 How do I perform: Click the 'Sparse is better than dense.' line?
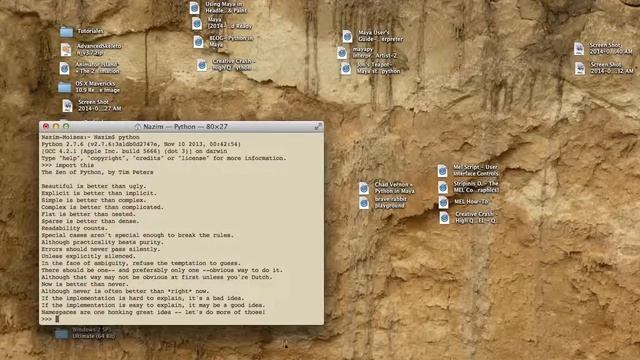point(90,221)
